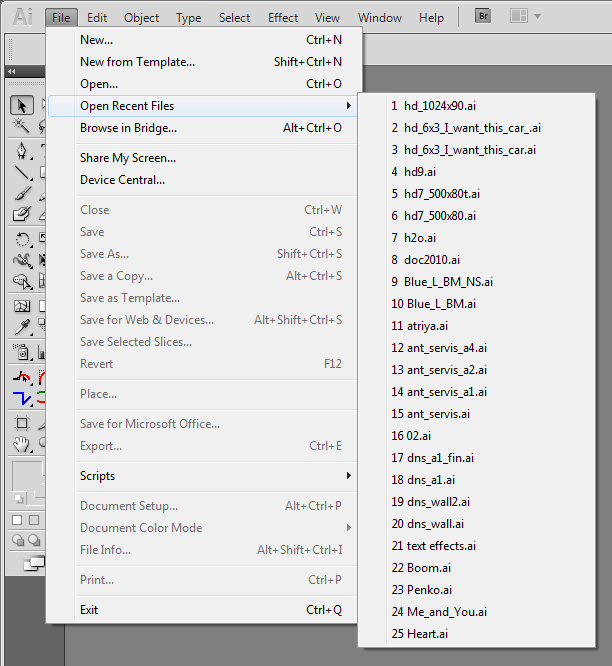Open the Arrange Documents dropdown arrow
Screen dimensions: 612x666
pos(537,17)
